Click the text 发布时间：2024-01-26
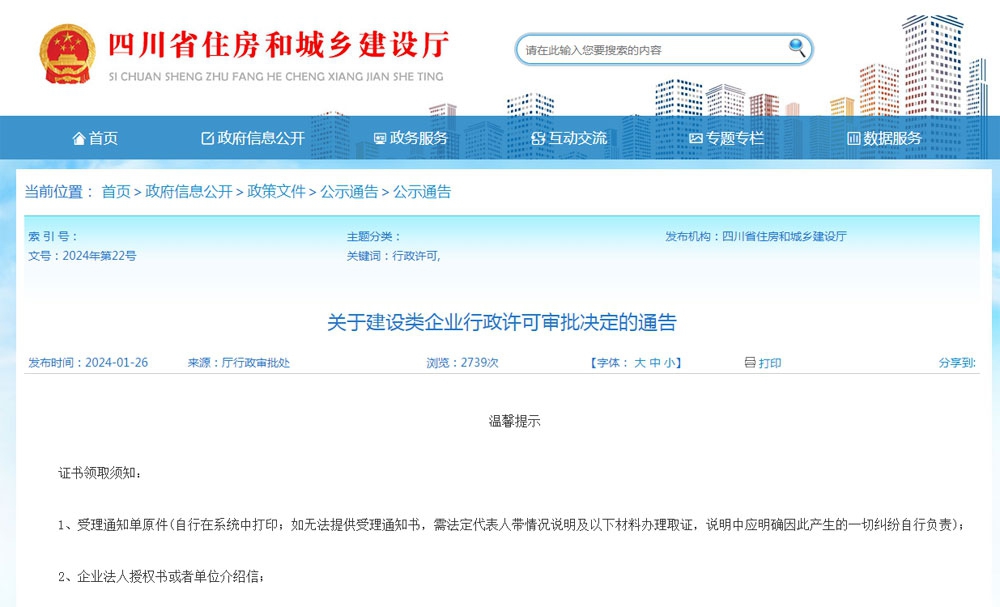The image size is (1000, 607). click(x=88, y=363)
